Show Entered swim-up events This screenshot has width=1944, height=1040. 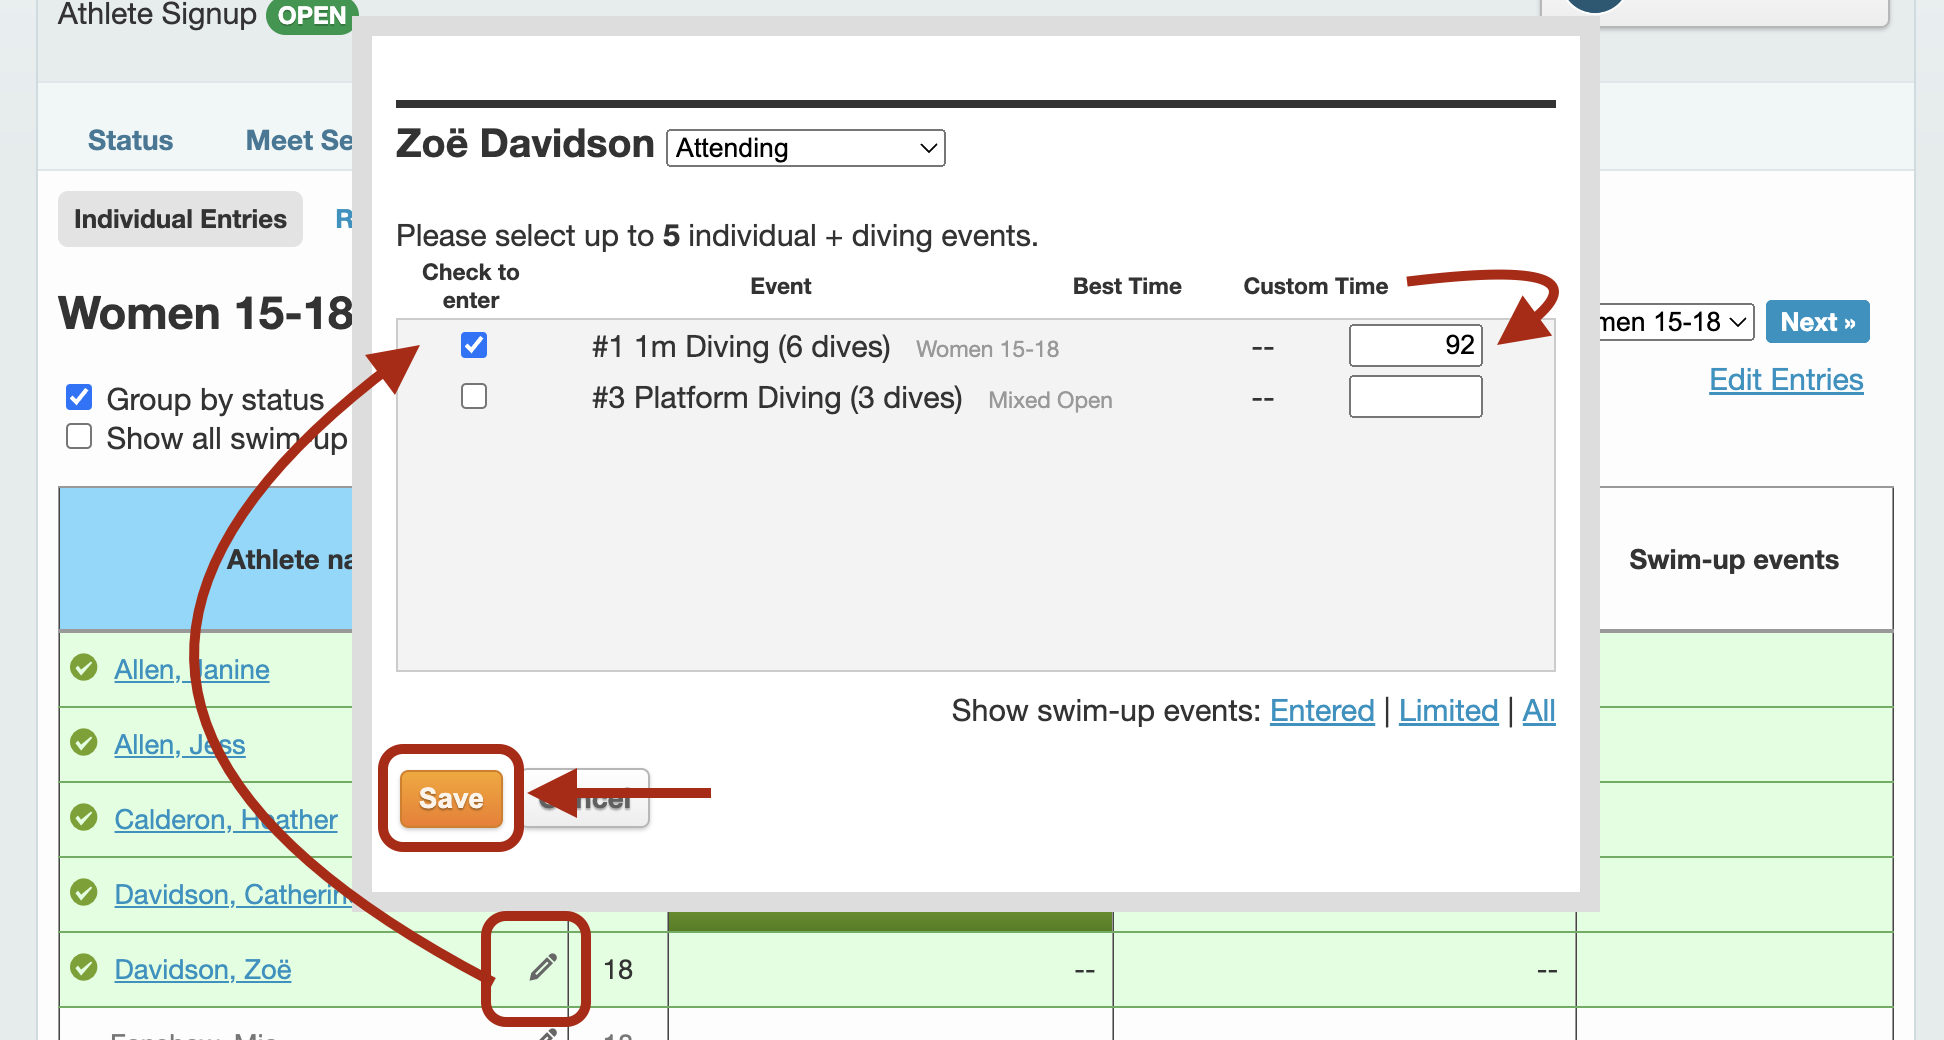point(1322,711)
